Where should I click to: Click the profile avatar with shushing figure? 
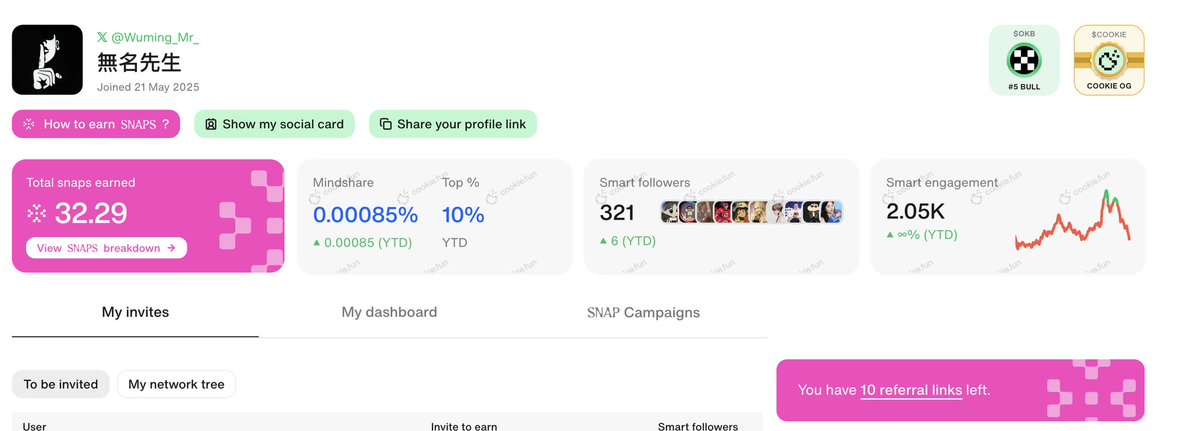click(x=47, y=60)
